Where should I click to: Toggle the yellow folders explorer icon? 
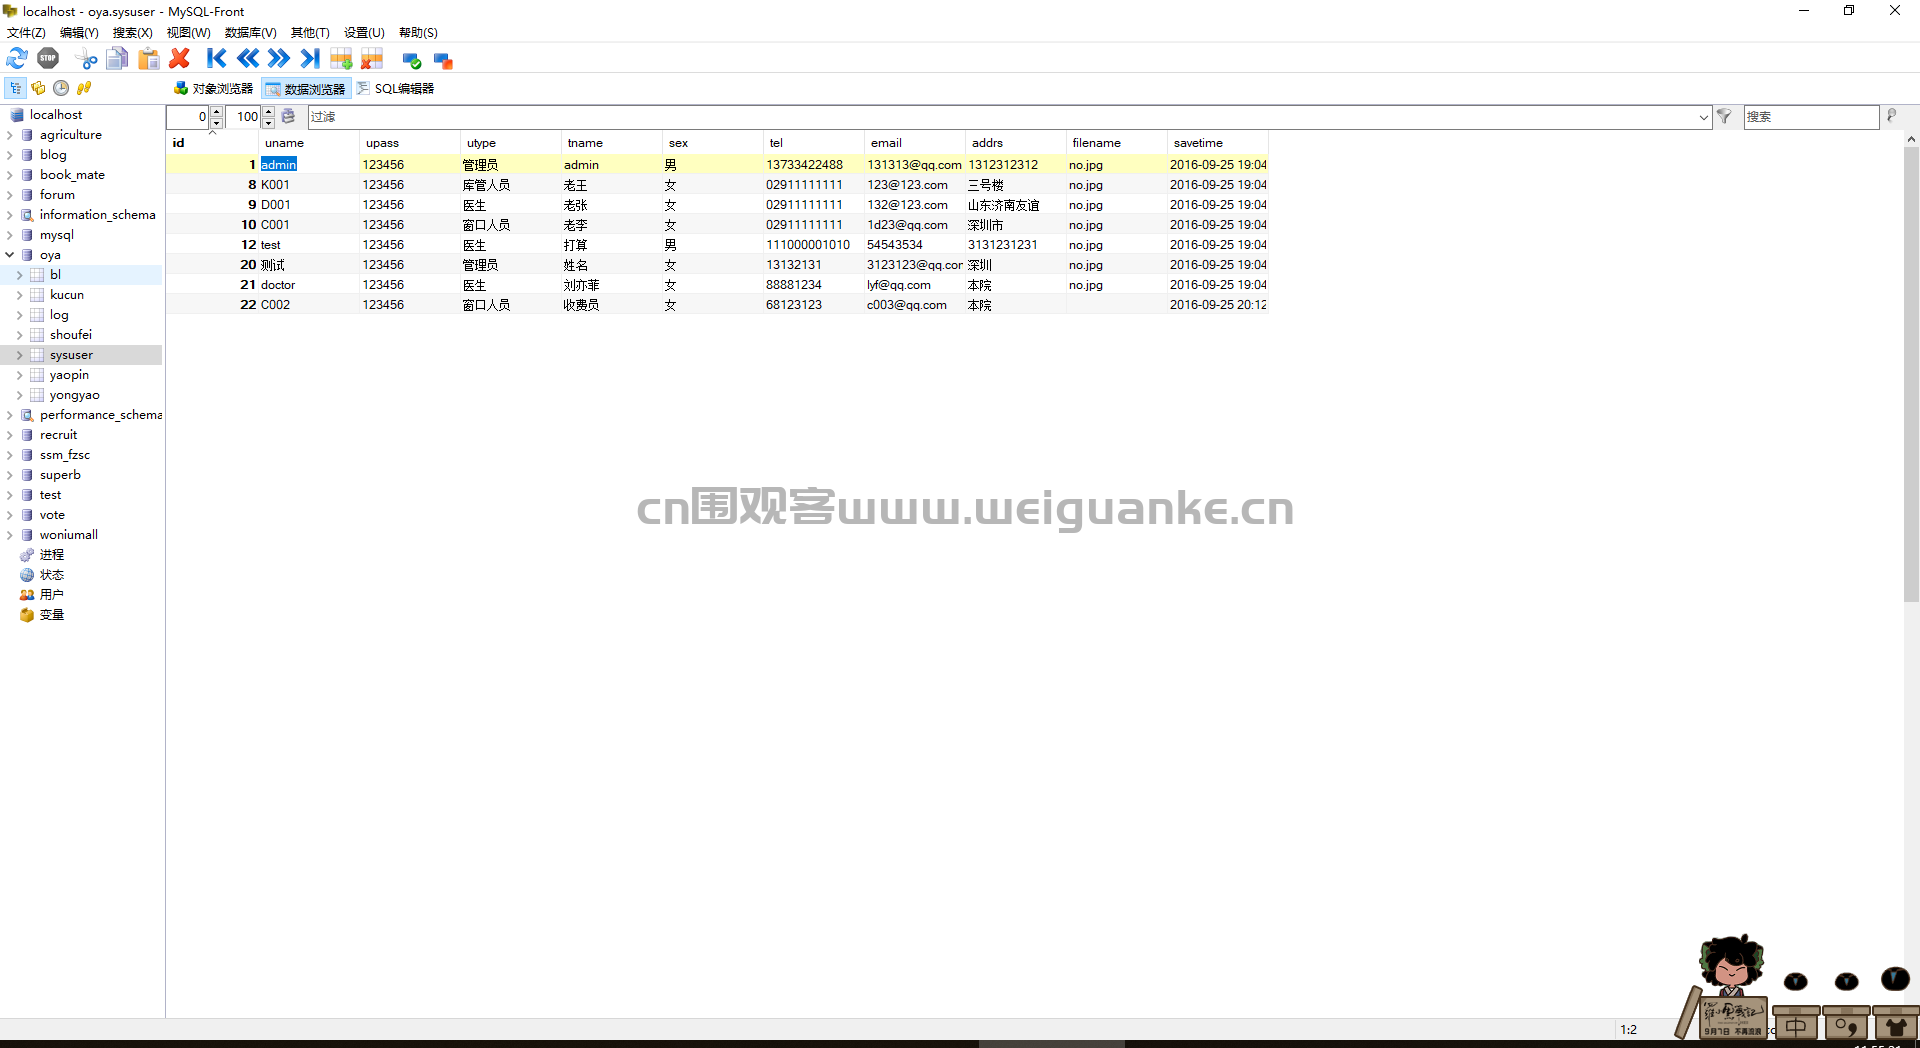click(39, 88)
